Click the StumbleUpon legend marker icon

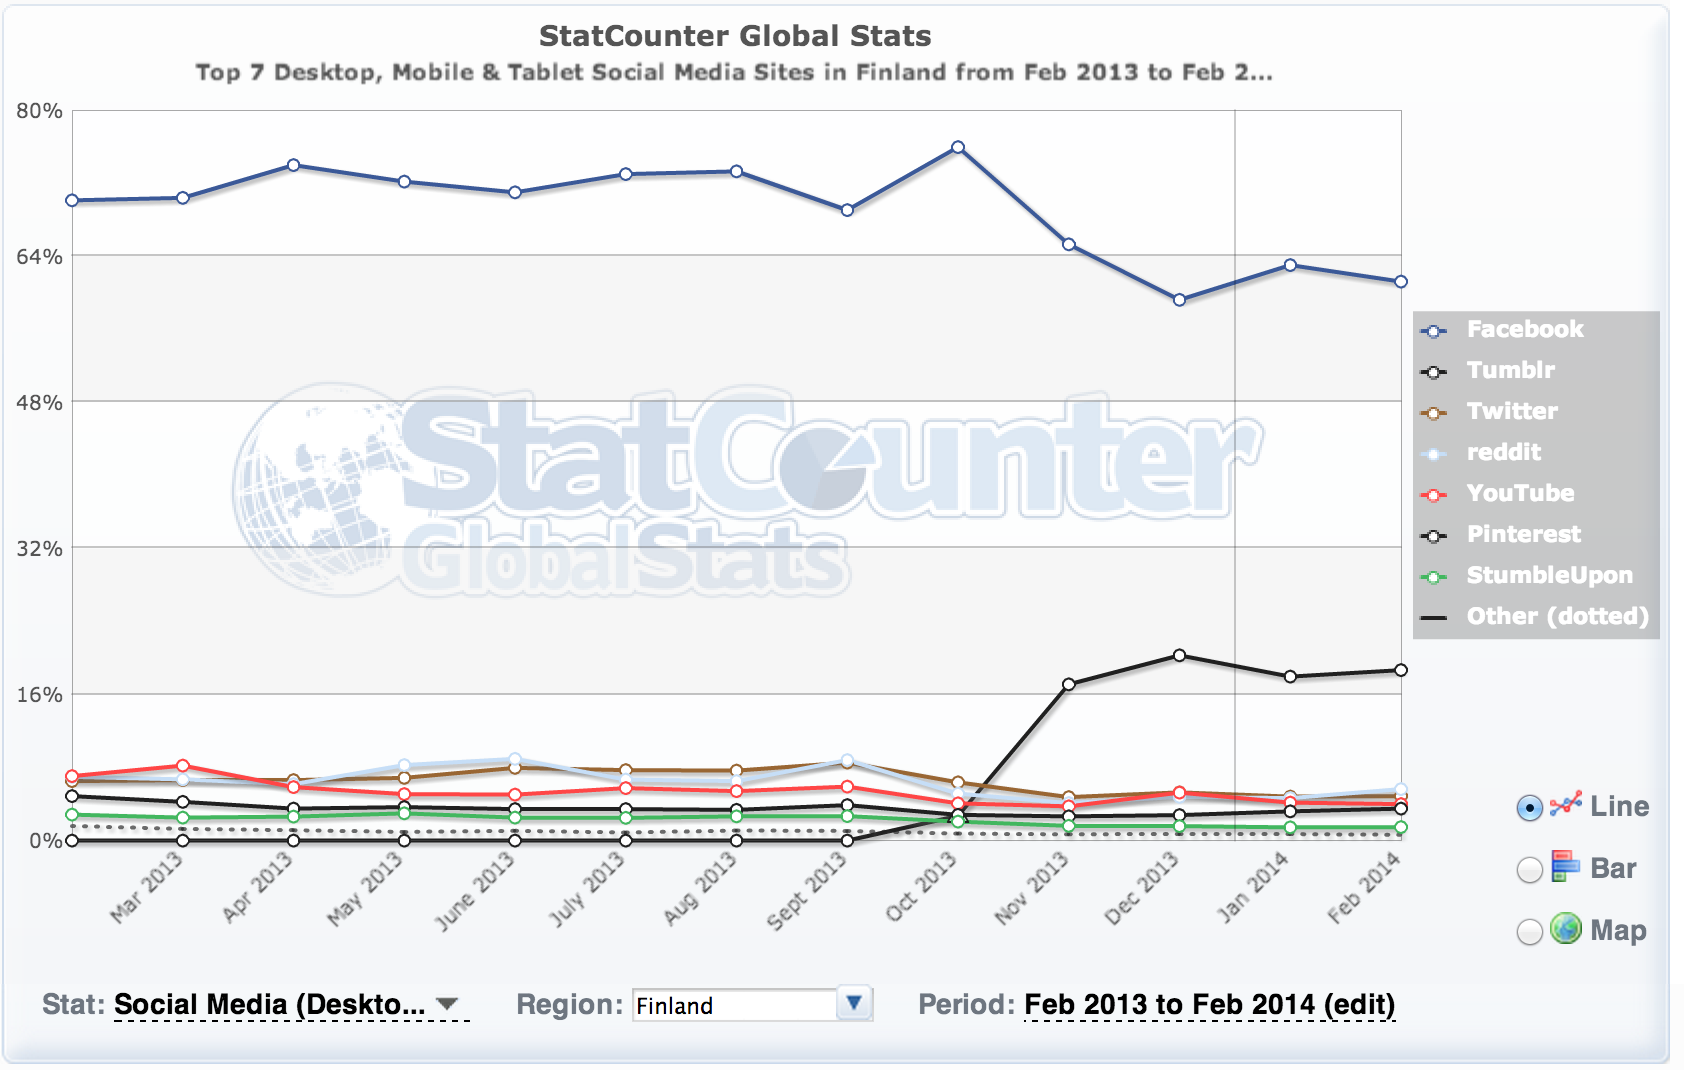(x=1434, y=577)
